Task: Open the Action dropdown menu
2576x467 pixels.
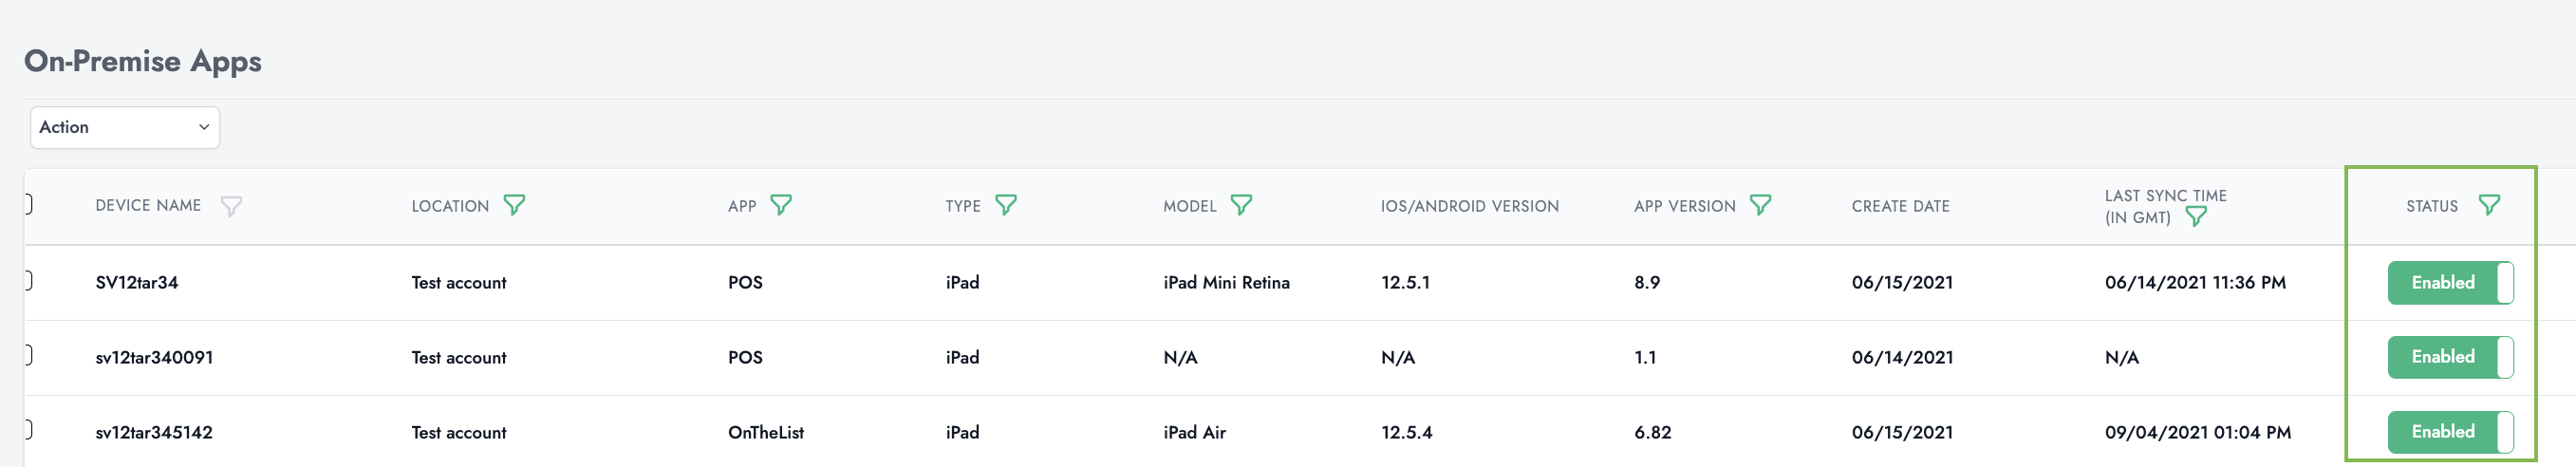Action: coord(125,128)
